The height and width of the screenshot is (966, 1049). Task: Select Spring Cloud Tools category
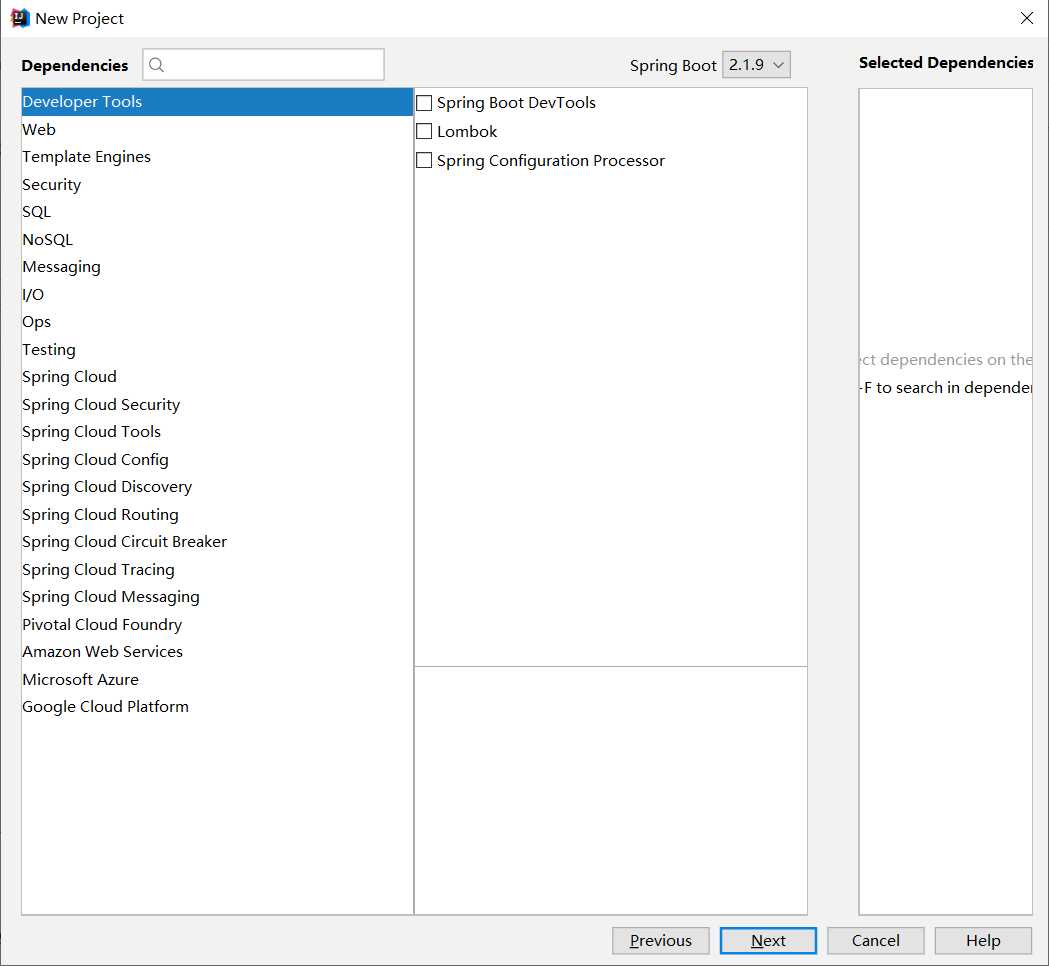tap(217, 432)
